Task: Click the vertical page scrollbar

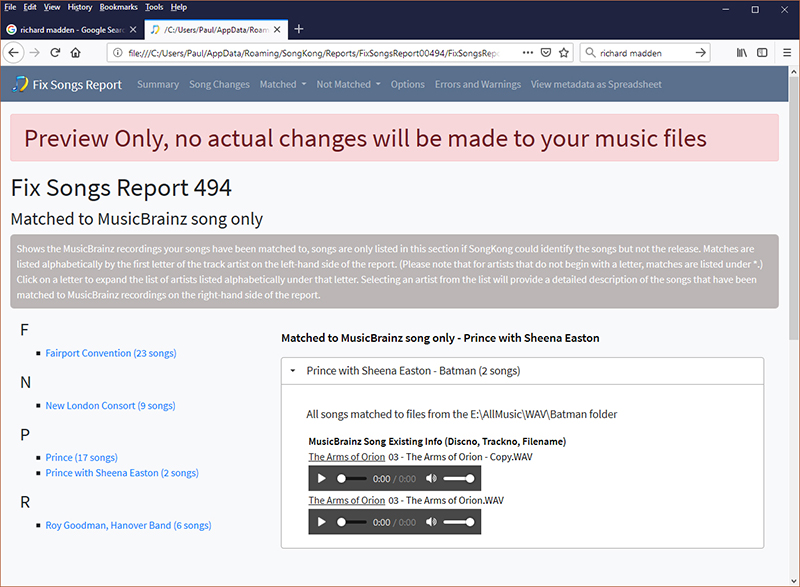Action: [x=793, y=209]
